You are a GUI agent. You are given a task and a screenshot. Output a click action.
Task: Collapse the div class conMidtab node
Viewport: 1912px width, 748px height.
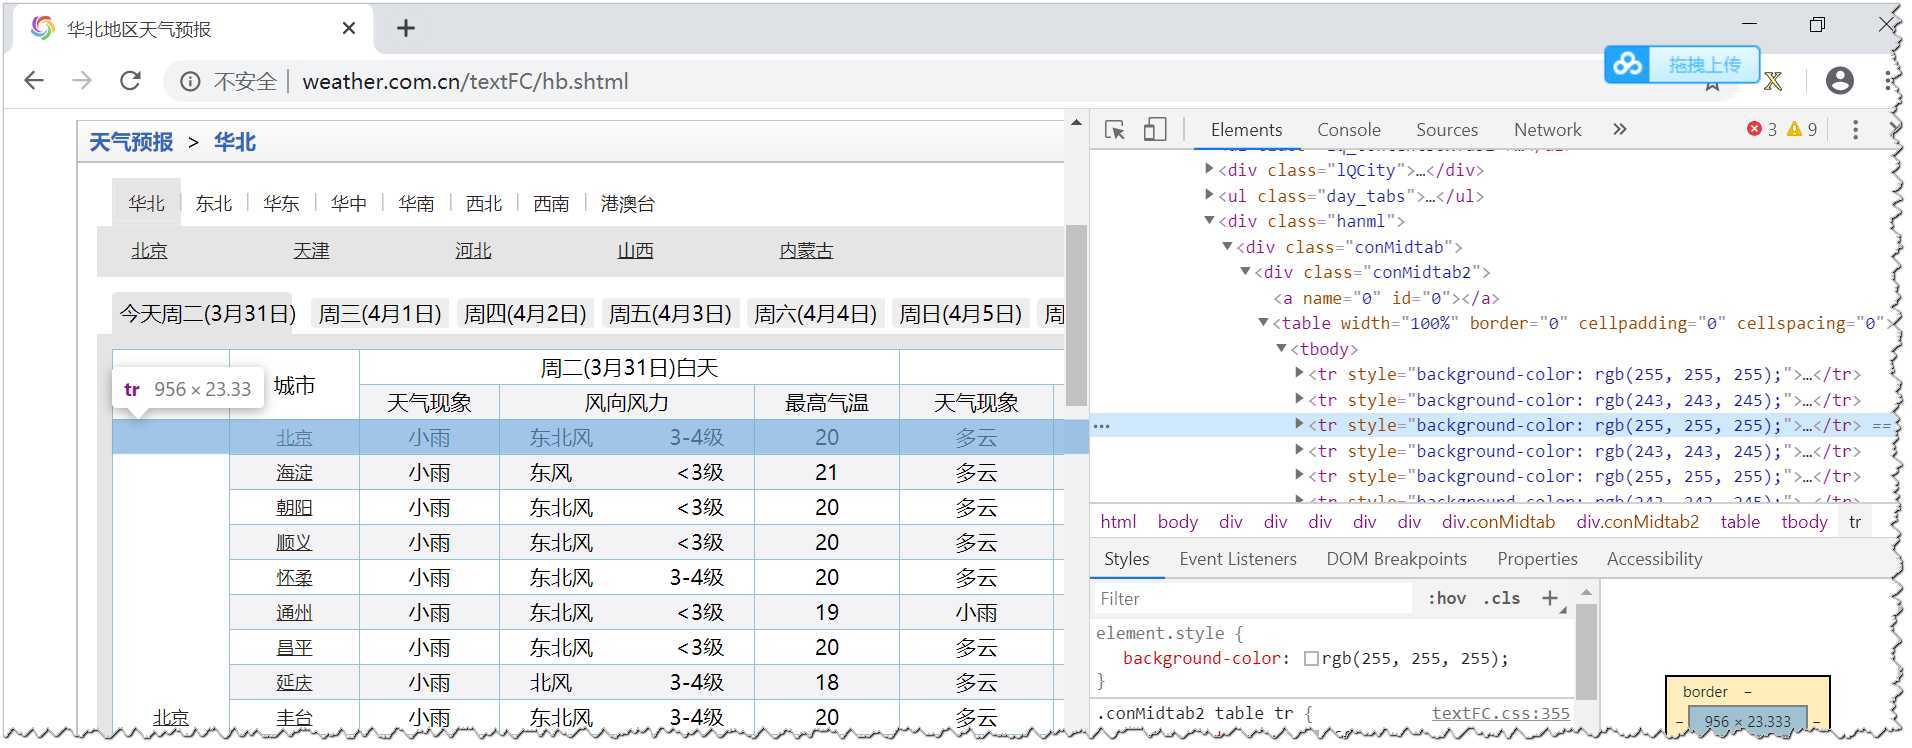point(1227,246)
